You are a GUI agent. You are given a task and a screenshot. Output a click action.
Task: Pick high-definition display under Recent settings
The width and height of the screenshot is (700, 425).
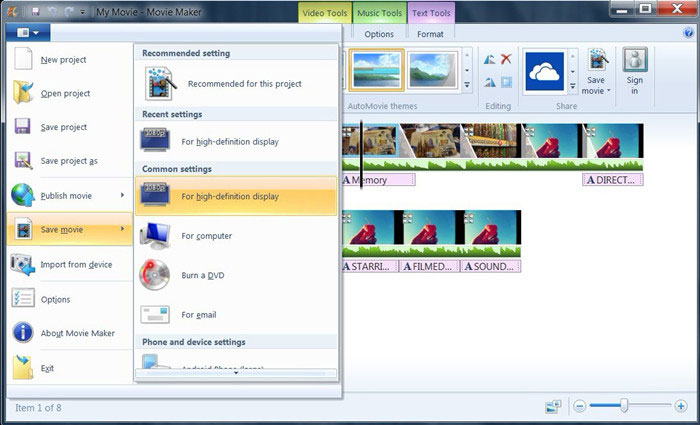[236, 142]
